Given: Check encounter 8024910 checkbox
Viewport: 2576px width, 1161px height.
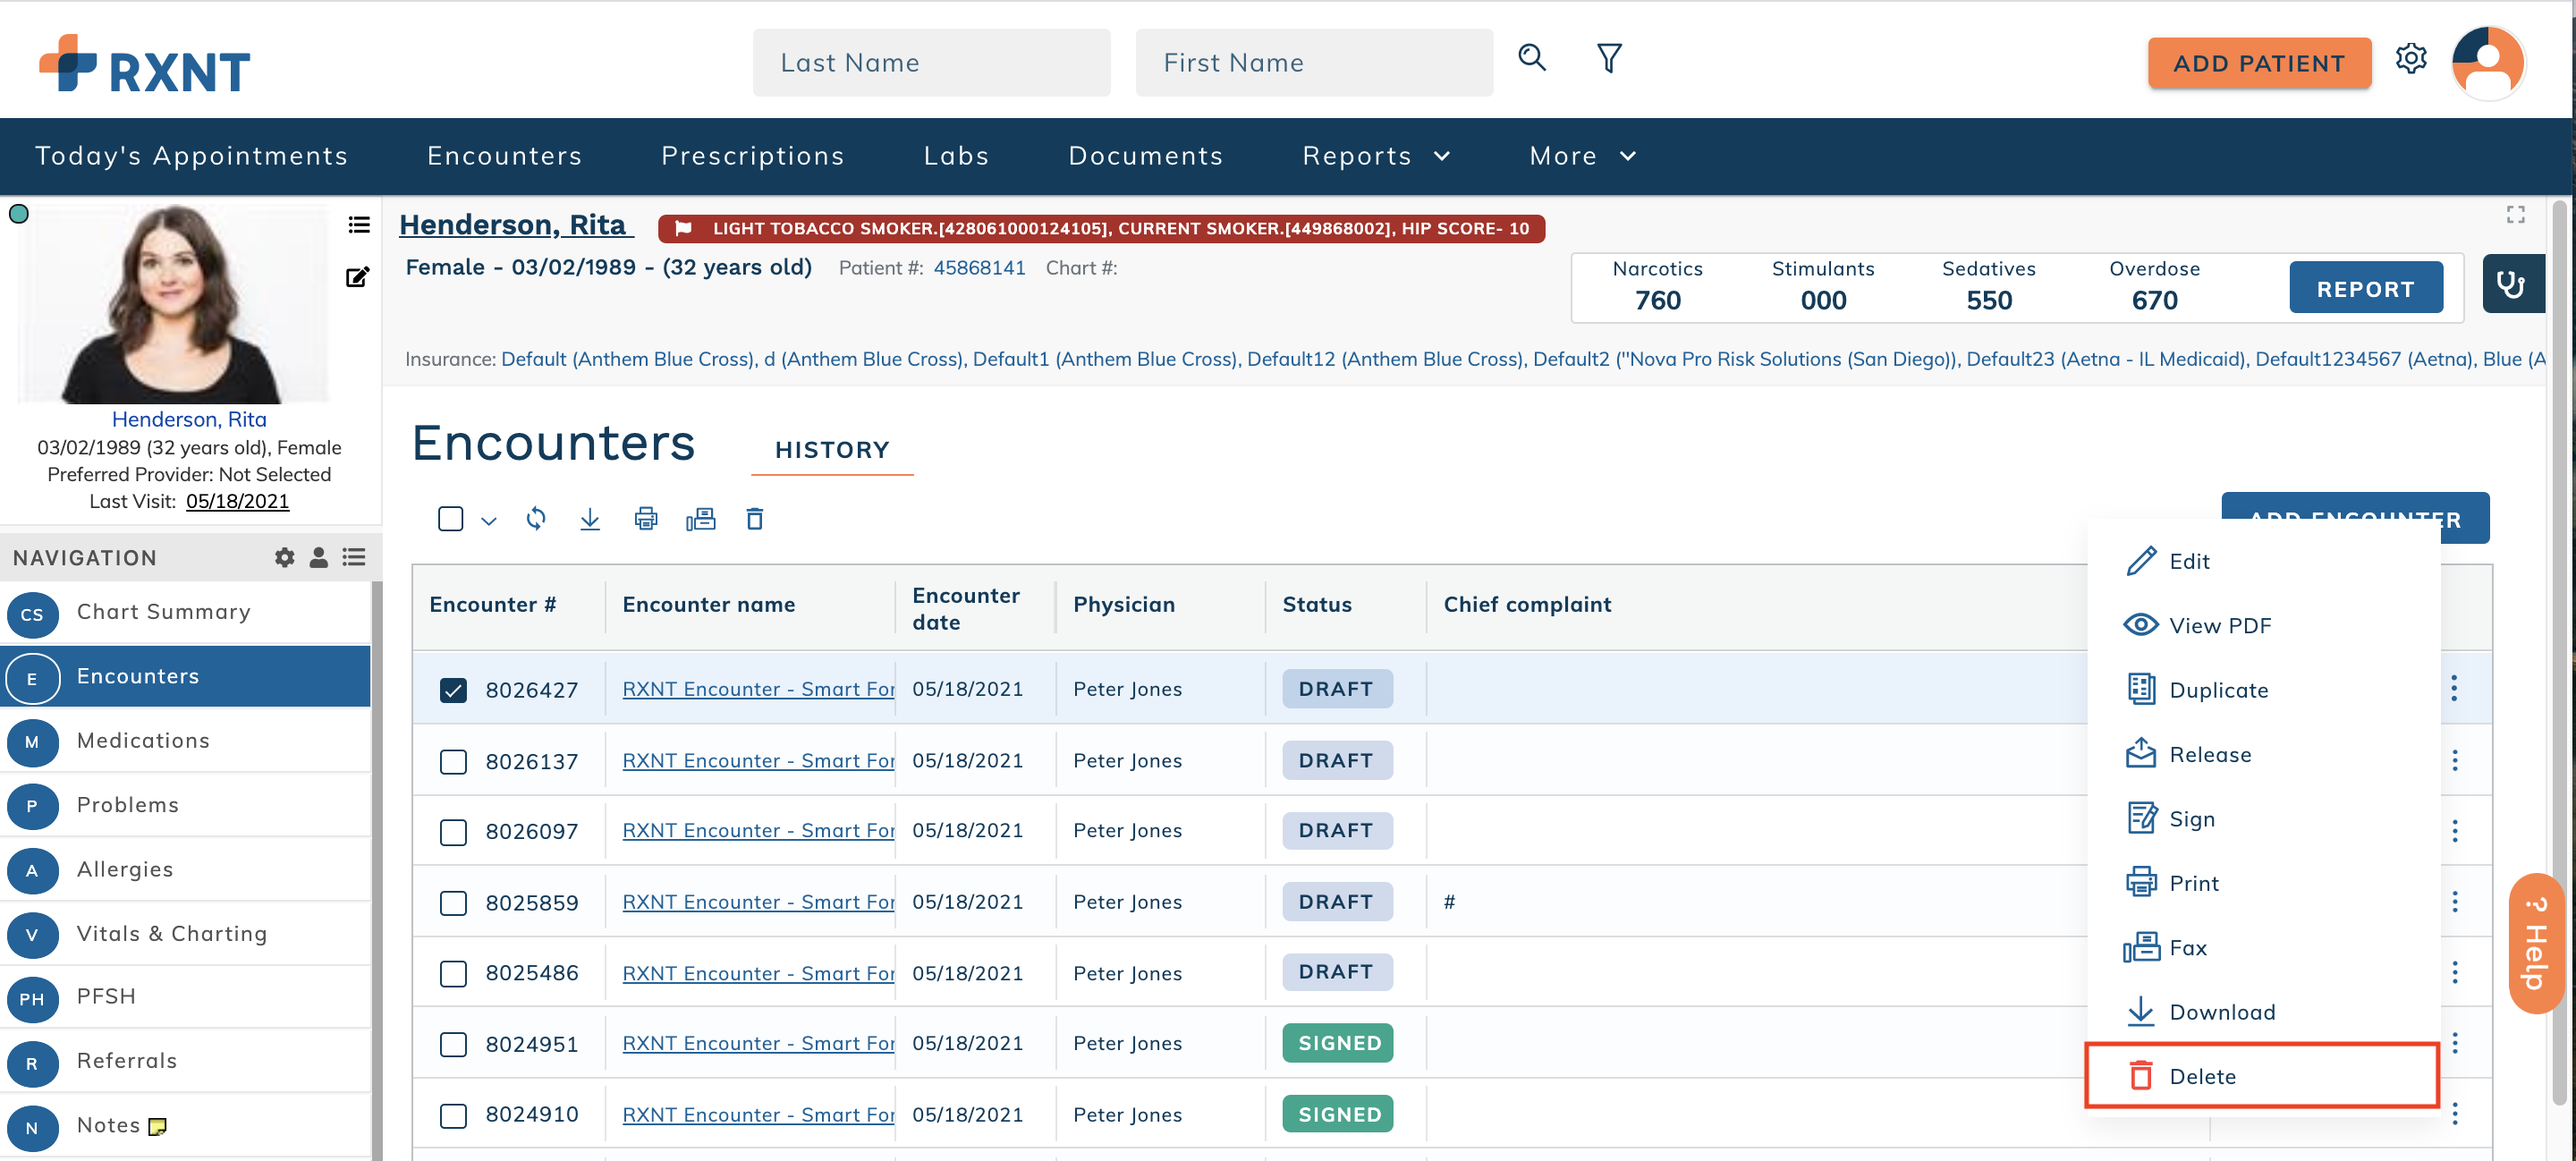Looking at the screenshot, I should click(453, 1115).
